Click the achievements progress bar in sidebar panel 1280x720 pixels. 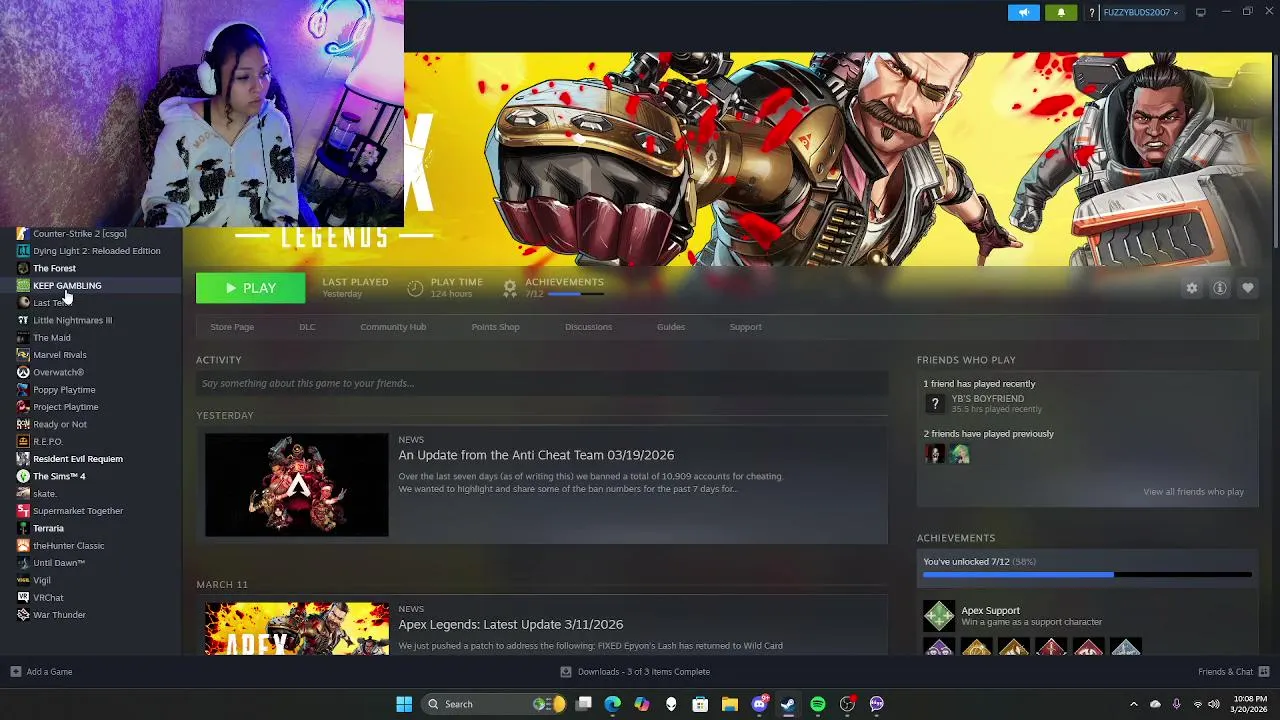click(1086, 575)
